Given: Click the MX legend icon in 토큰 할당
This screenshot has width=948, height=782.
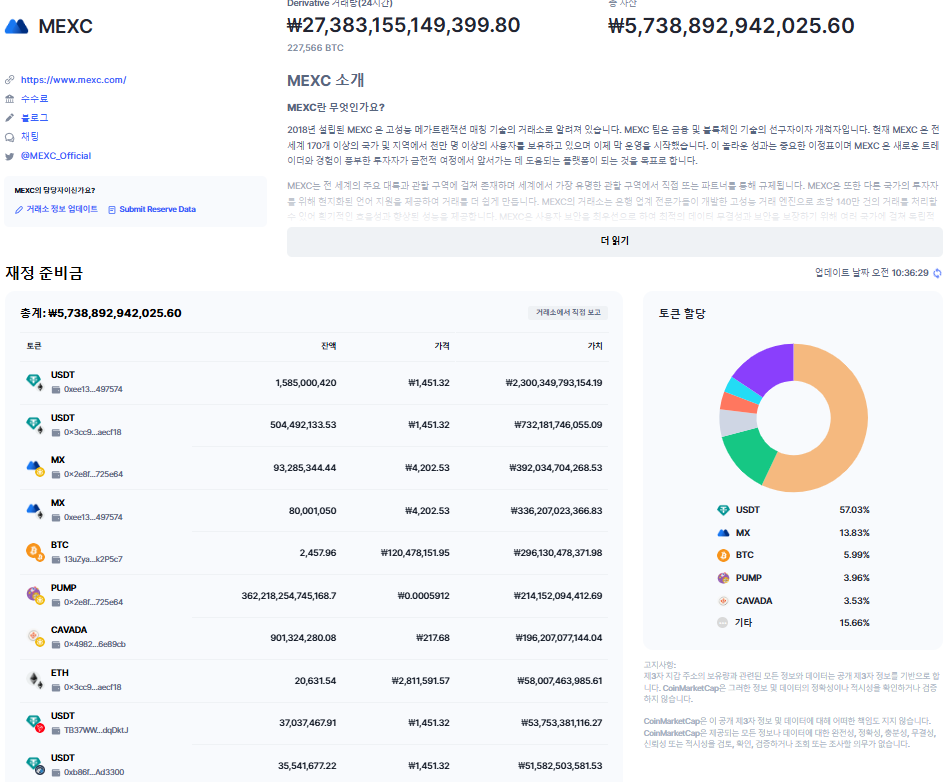Looking at the screenshot, I should click(x=723, y=533).
